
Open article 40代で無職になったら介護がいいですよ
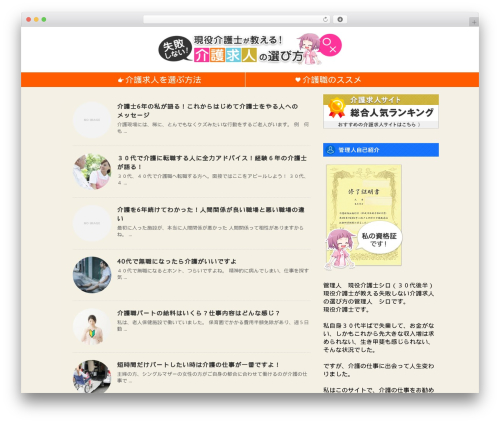[x=177, y=261]
